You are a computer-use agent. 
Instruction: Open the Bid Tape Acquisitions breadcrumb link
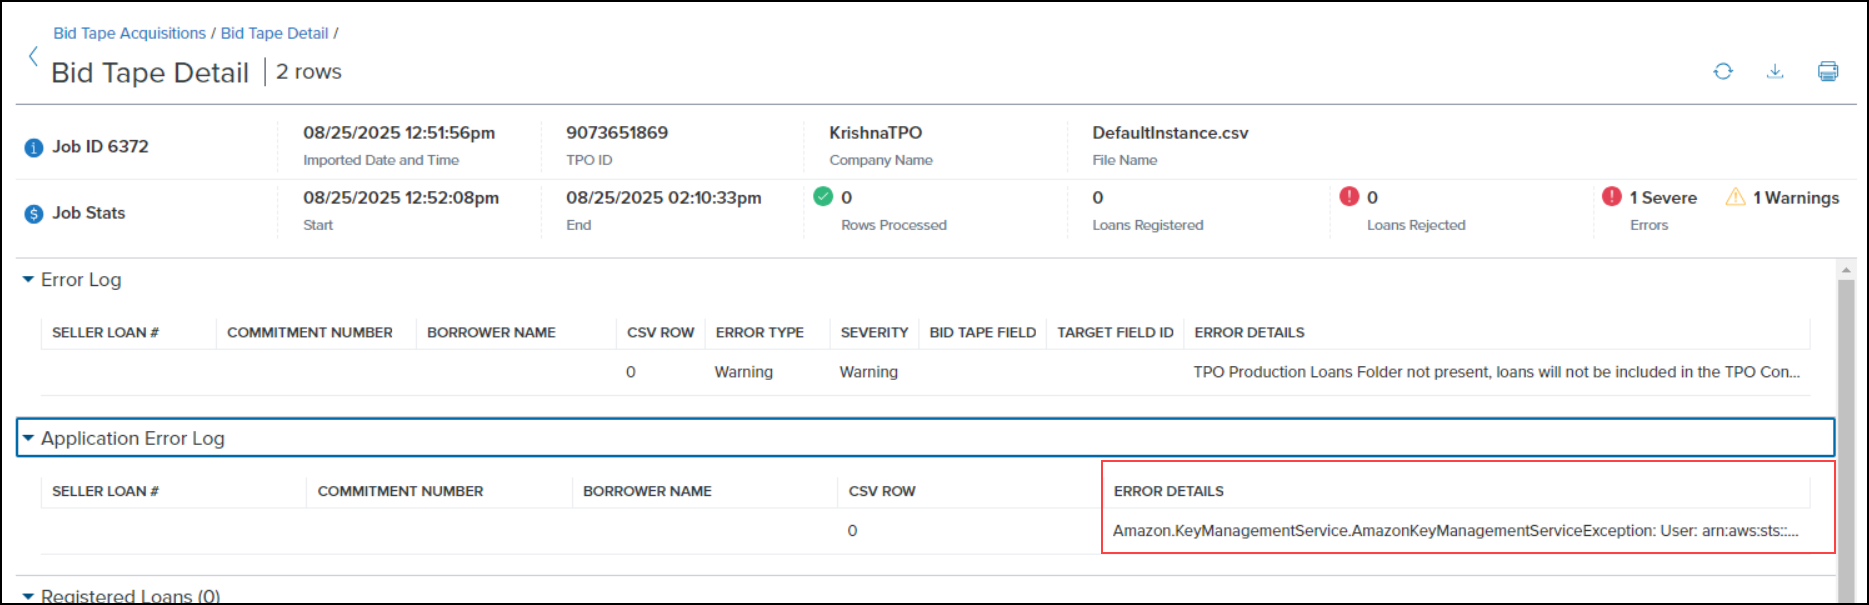click(129, 33)
